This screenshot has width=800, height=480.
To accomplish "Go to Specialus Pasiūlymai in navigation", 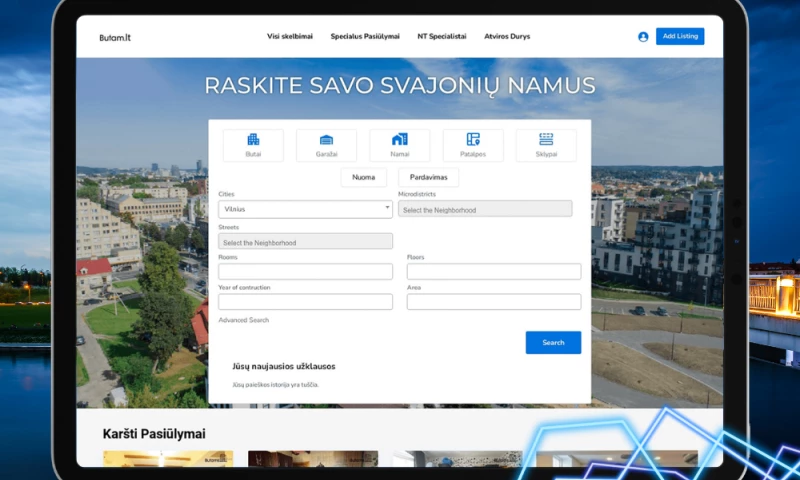I will [x=365, y=37].
